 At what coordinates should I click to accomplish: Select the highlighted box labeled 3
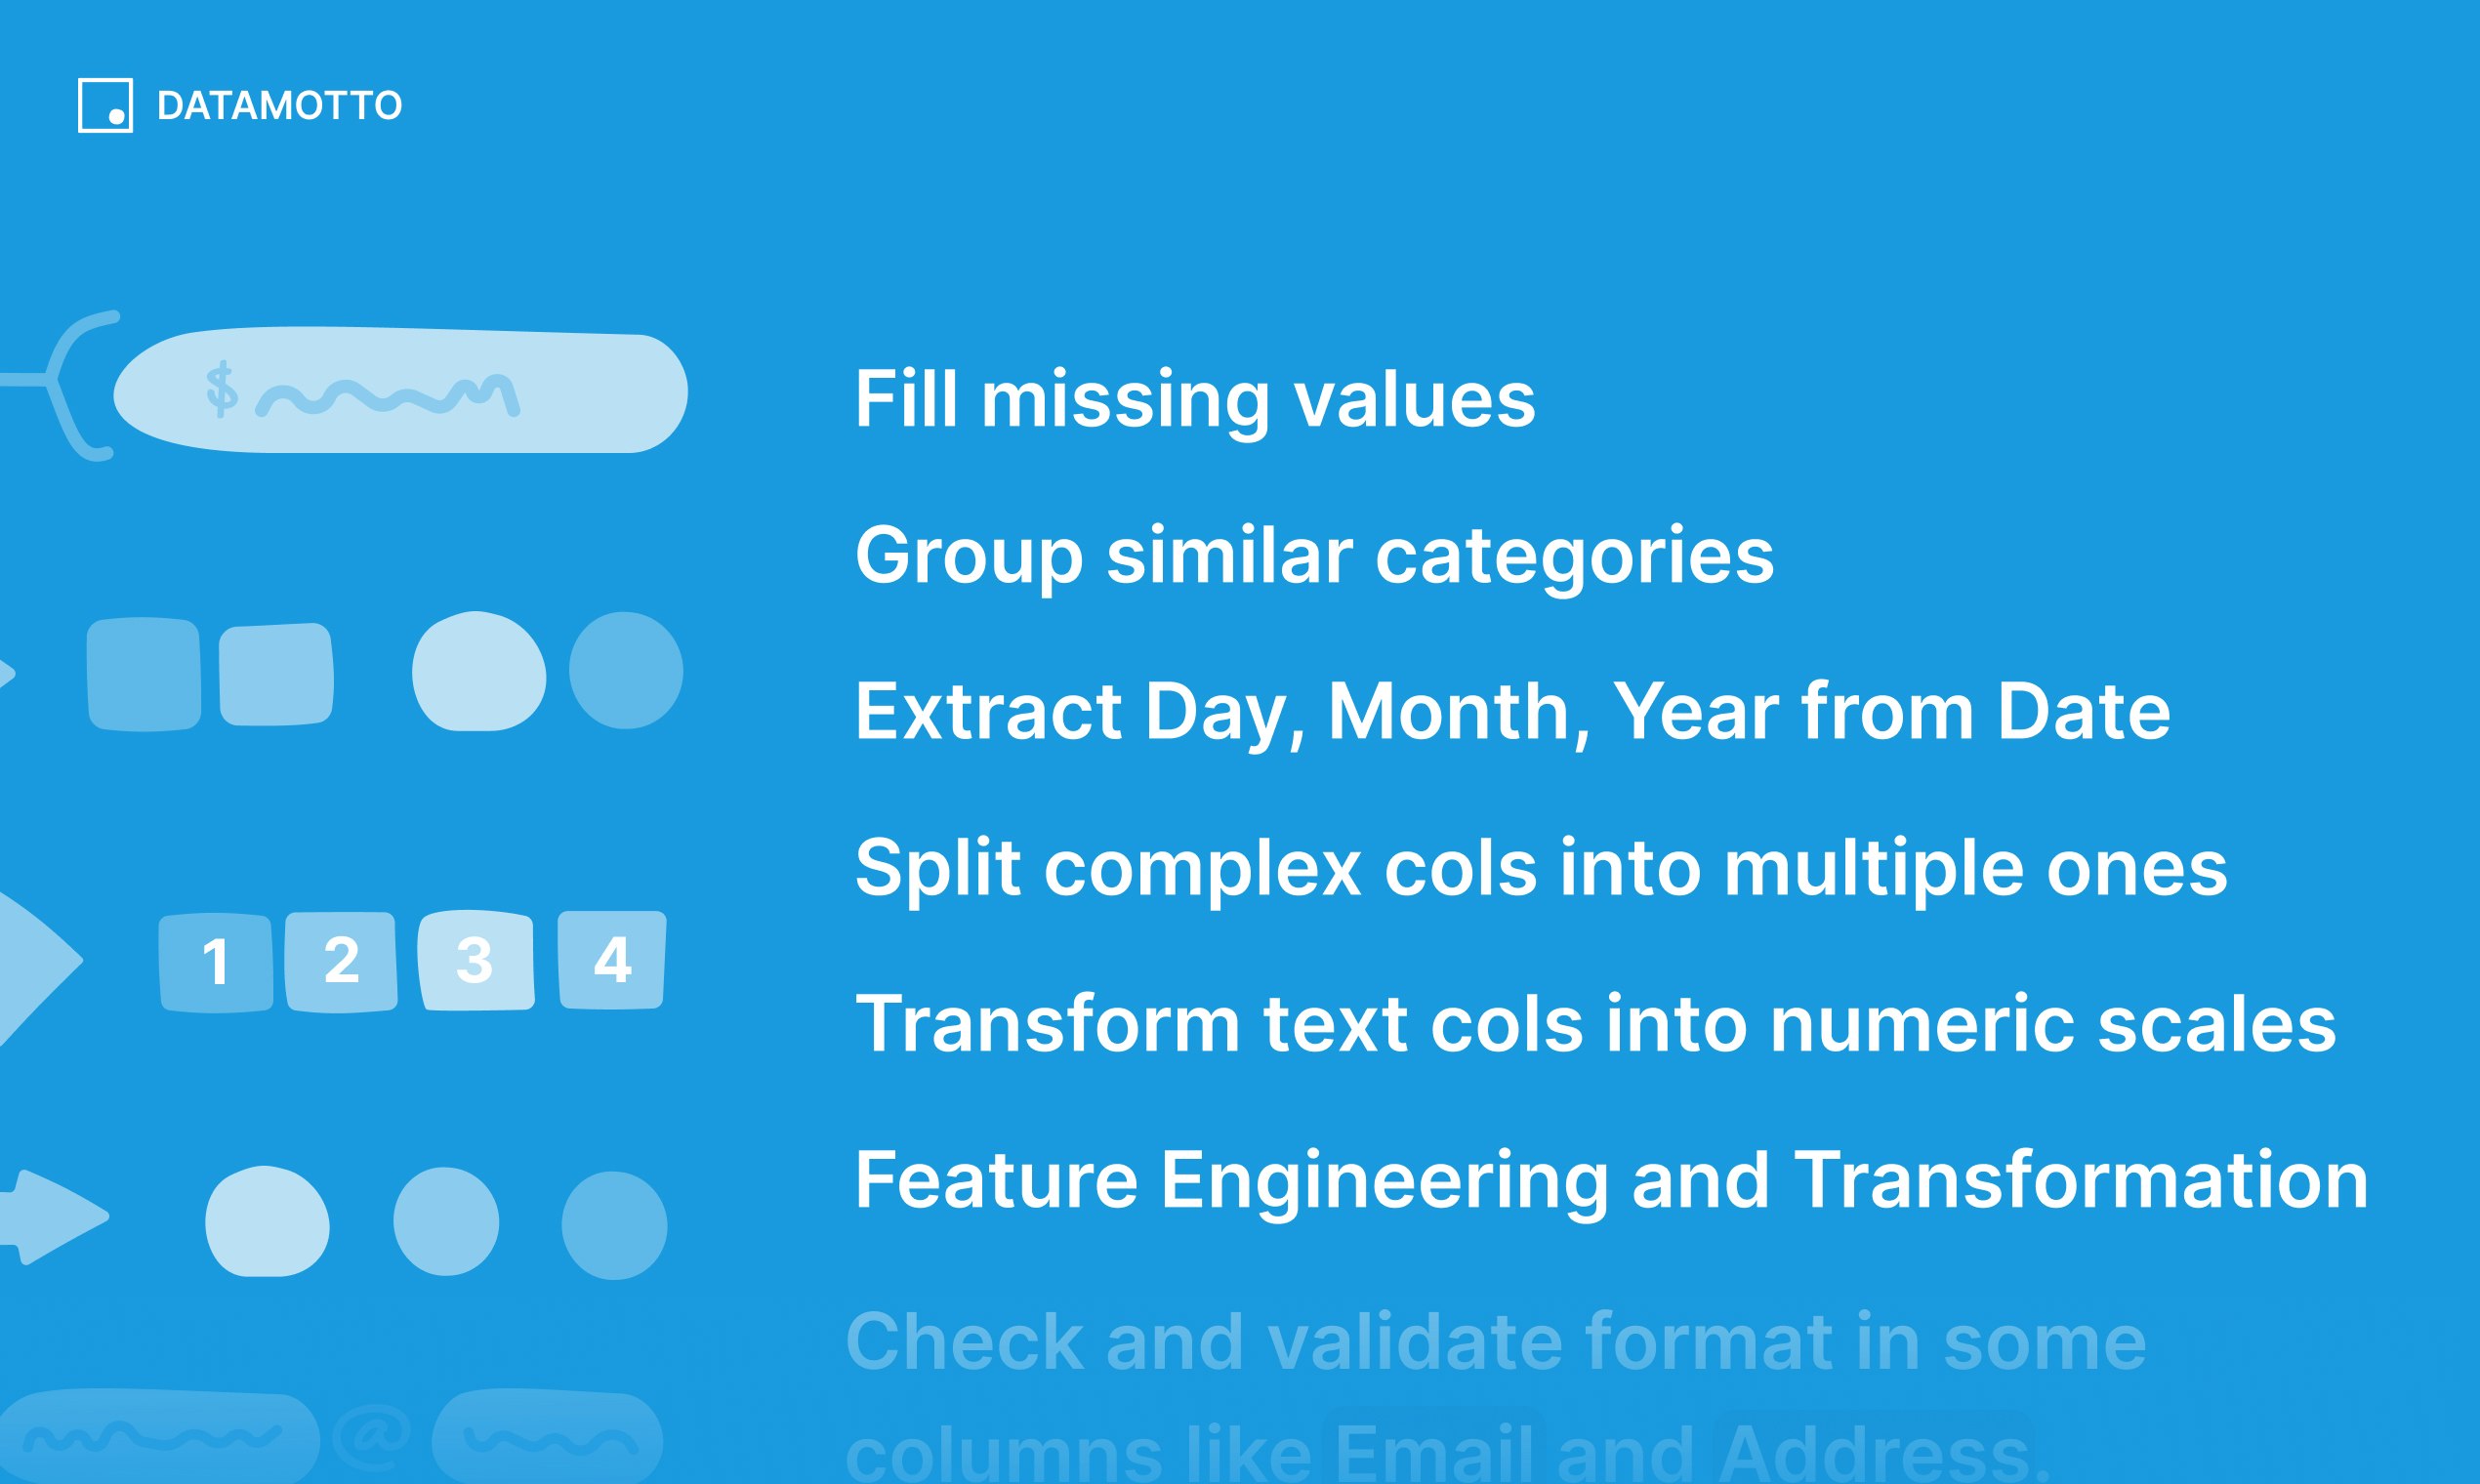(475, 960)
